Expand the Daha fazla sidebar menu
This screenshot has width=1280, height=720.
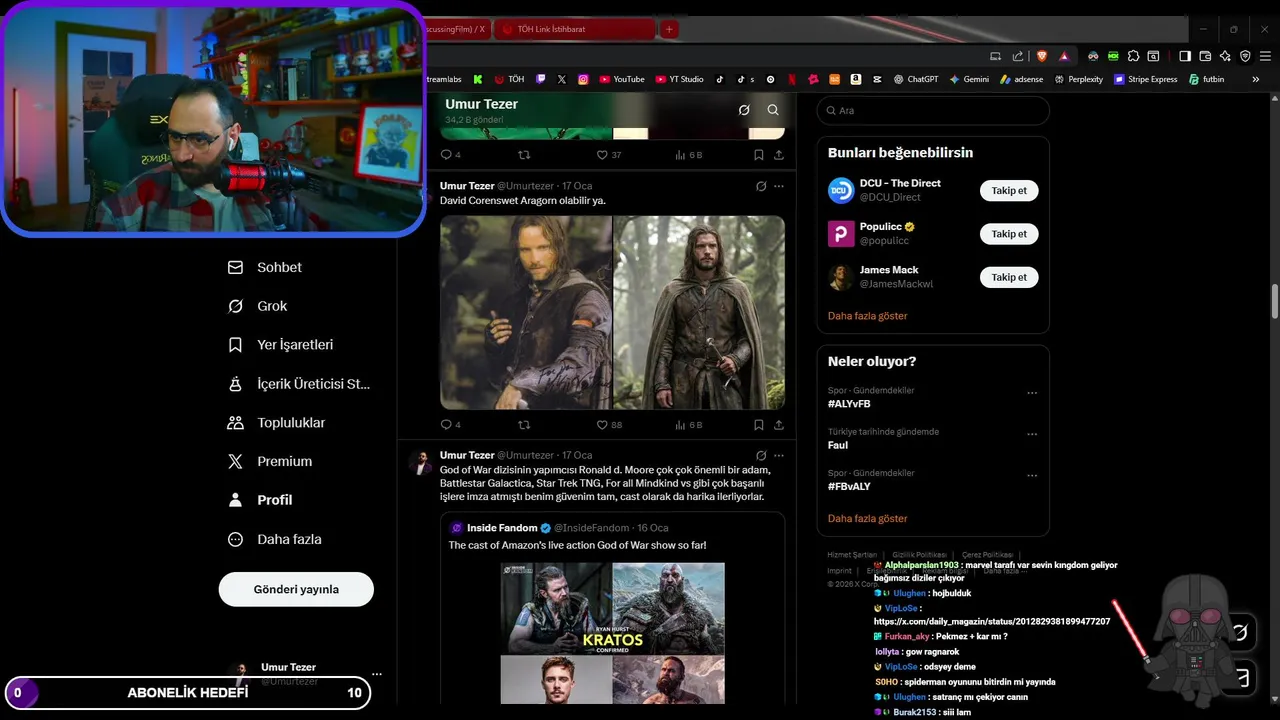tap(274, 539)
